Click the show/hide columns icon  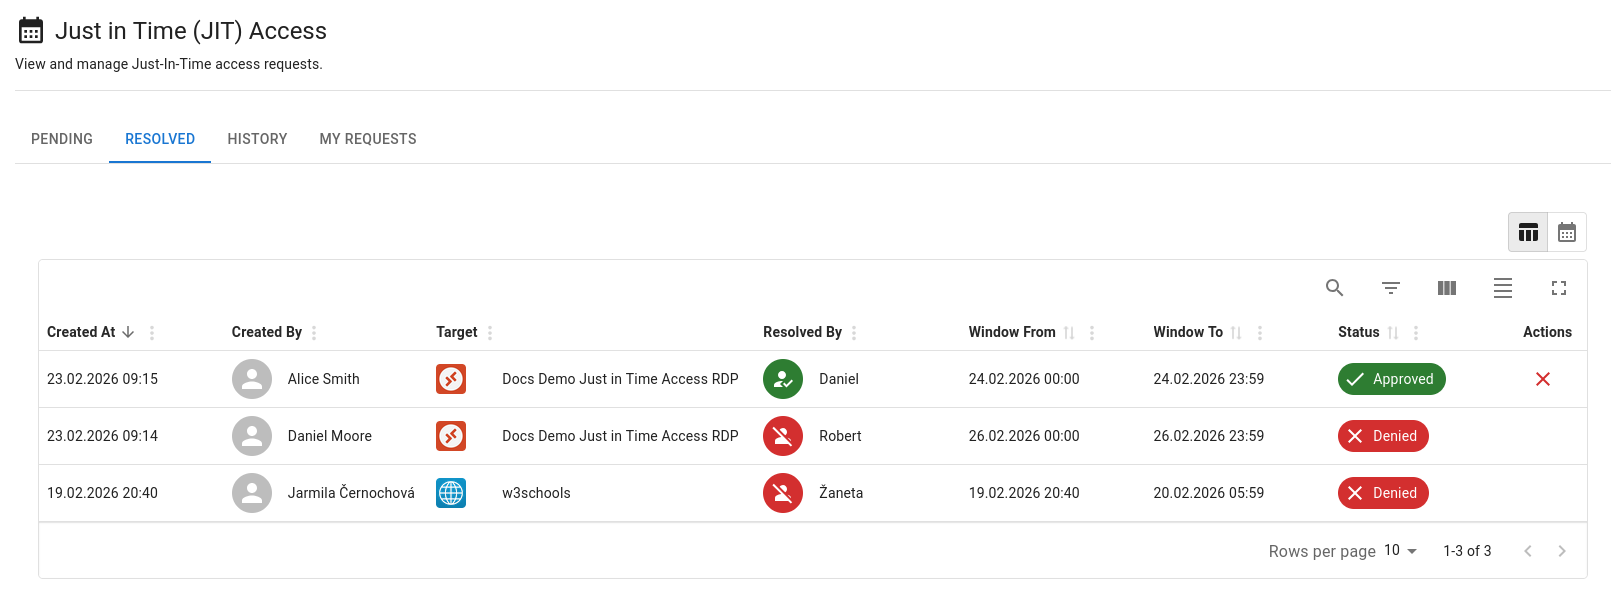pyautogui.click(x=1446, y=288)
